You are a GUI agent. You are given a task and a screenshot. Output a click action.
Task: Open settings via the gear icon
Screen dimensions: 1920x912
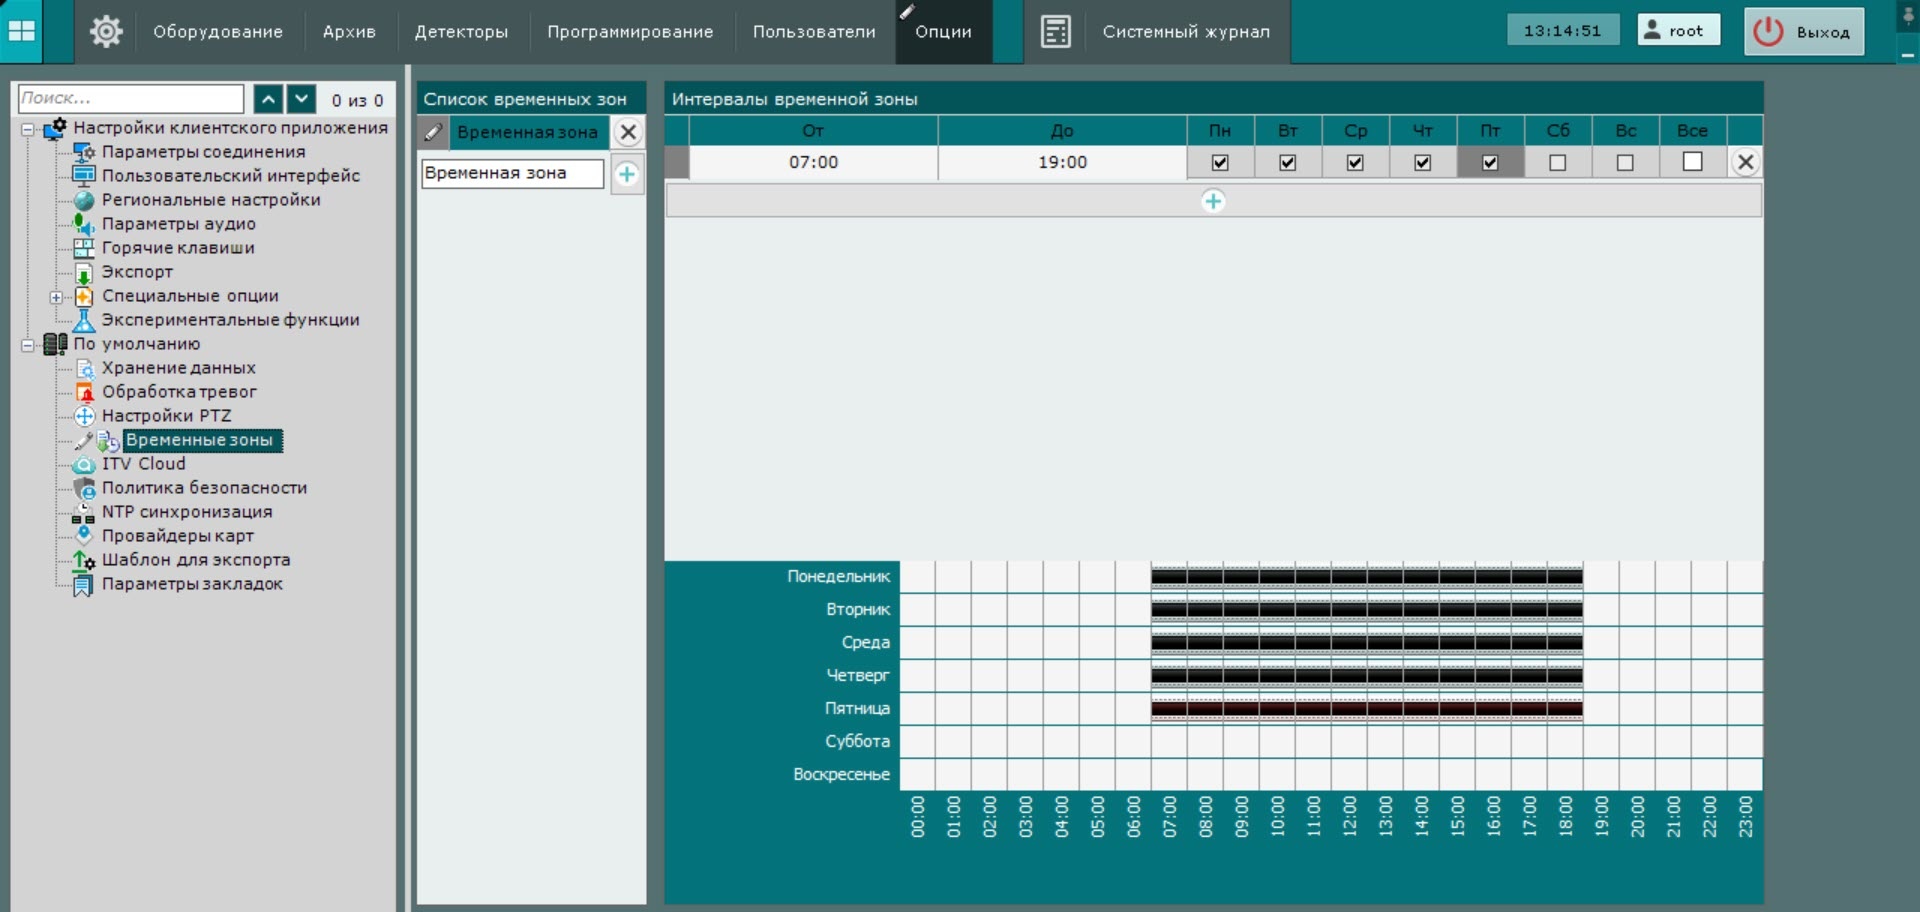pos(106,32)
